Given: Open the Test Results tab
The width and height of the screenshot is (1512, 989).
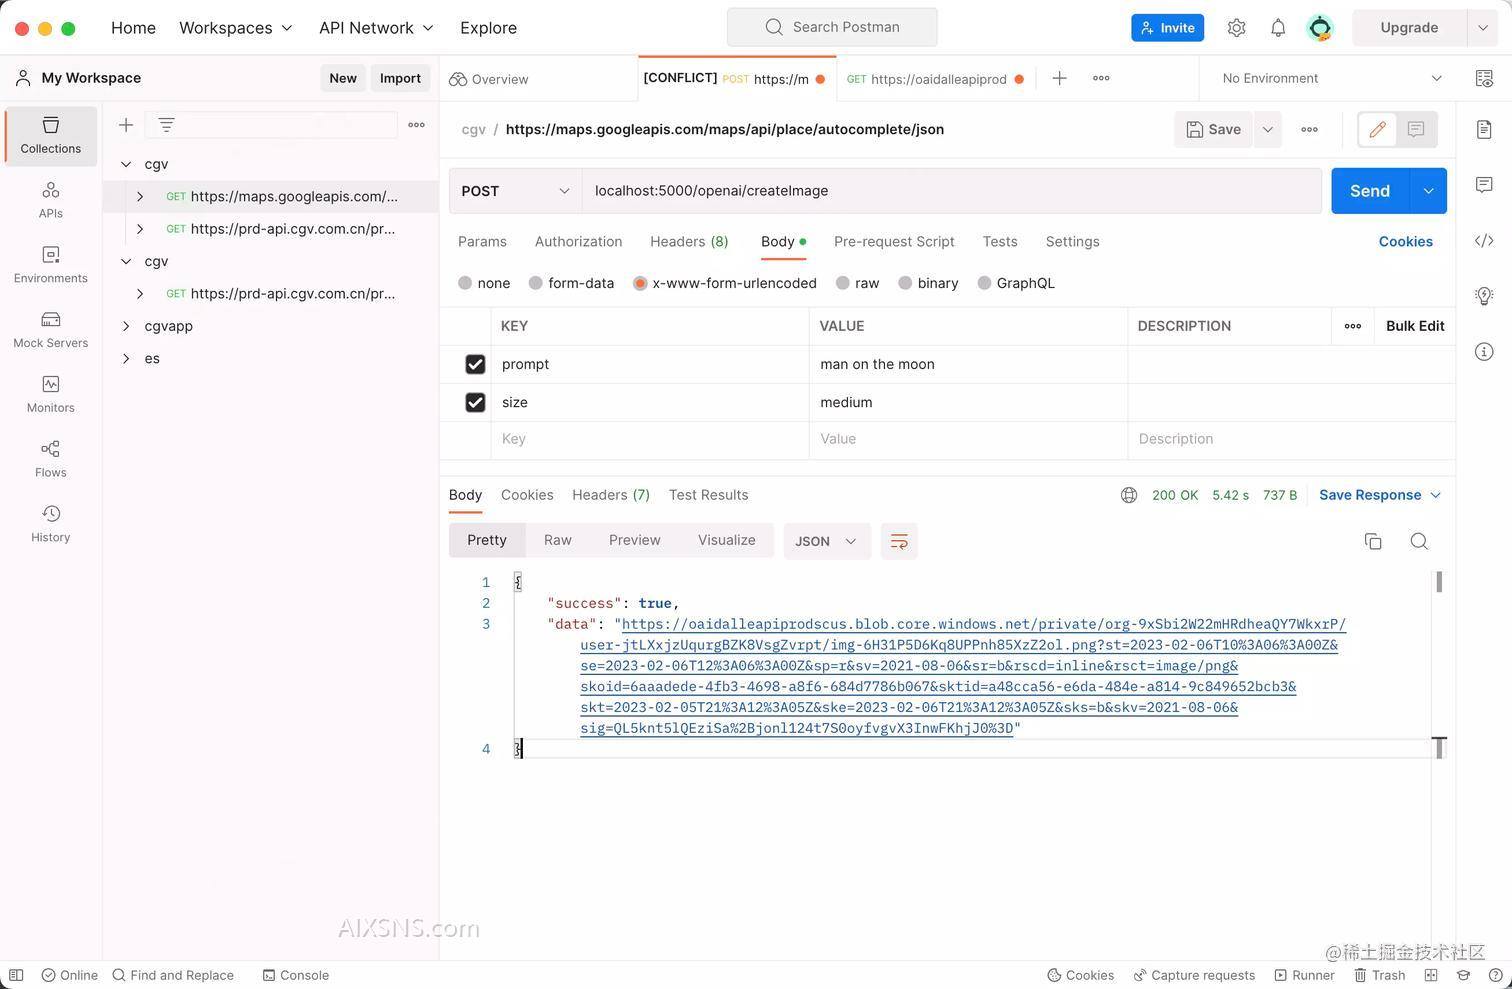Looking at the screenshot, I should coord(708,494).
